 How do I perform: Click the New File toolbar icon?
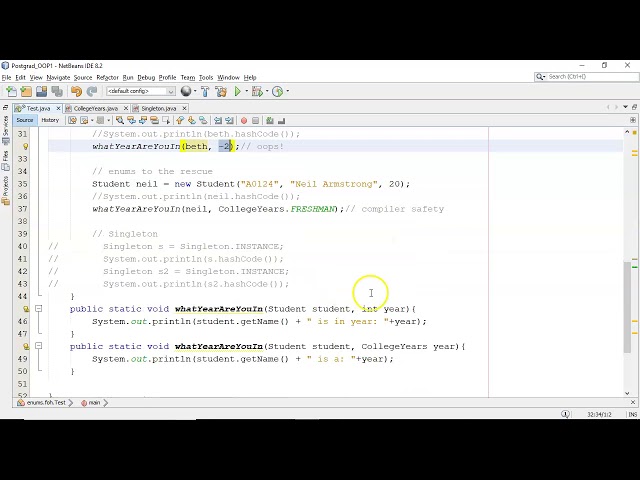[x=11, y=91]
